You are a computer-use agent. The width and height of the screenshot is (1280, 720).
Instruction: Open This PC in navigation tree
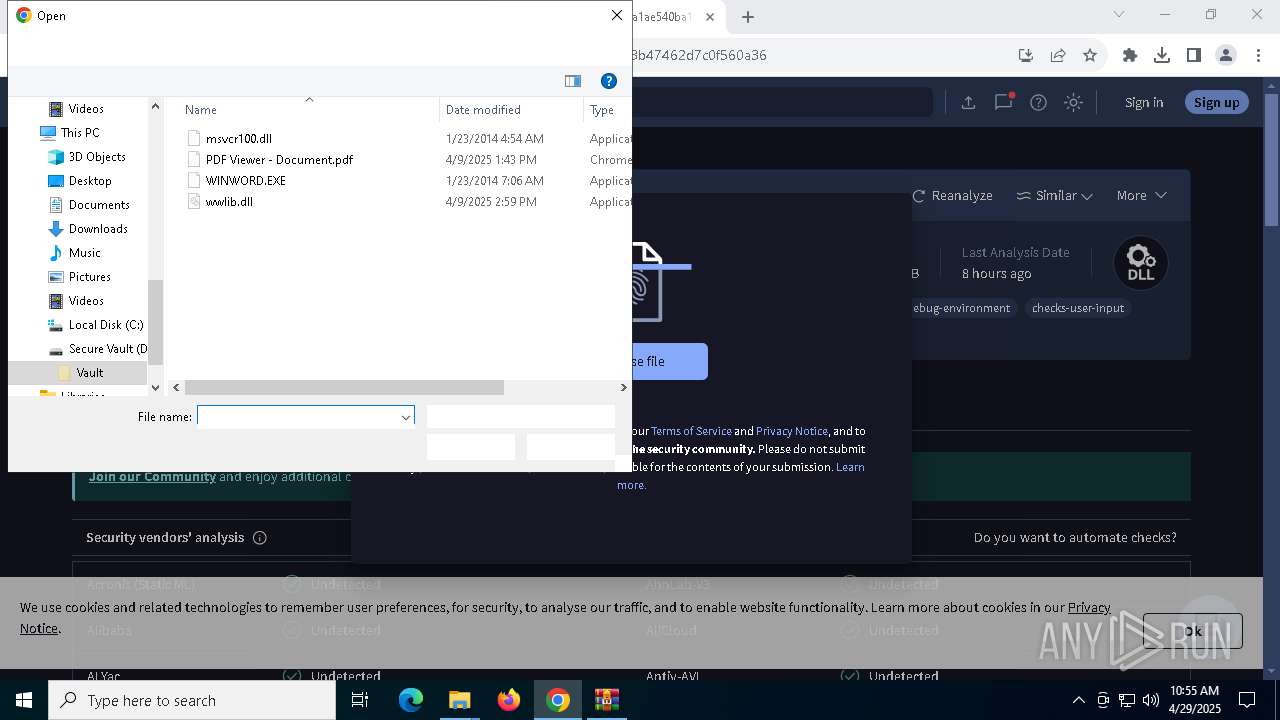(80, 133)
